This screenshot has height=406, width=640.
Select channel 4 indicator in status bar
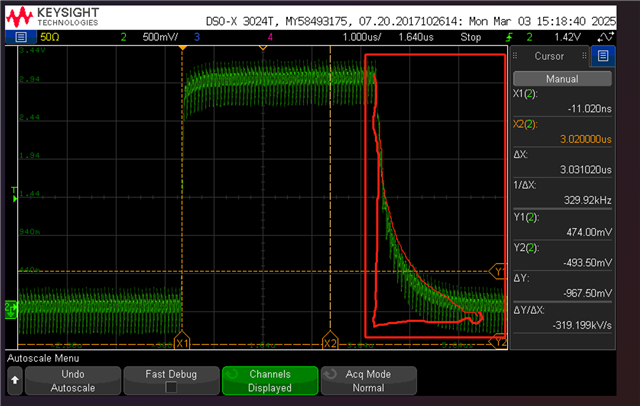pyautogui.click(x=270, y=37)
